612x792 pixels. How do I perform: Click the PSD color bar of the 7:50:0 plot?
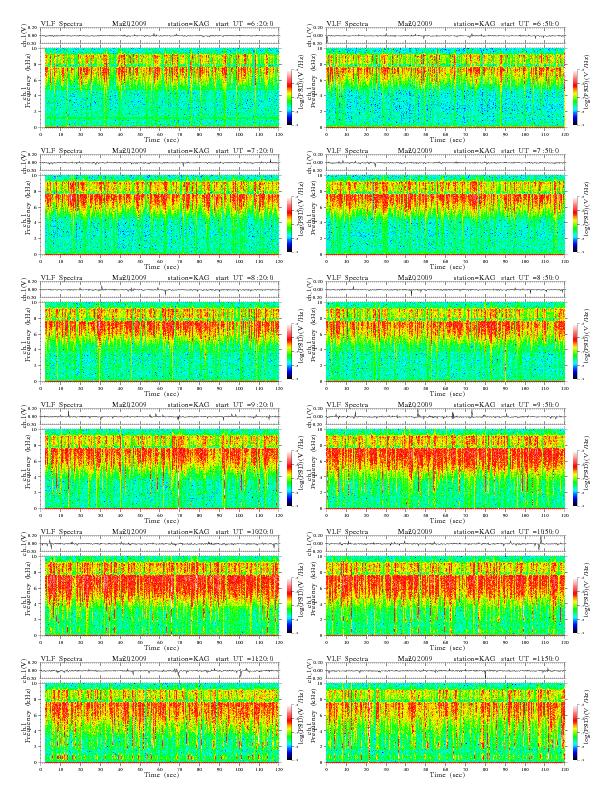(576, 224)
